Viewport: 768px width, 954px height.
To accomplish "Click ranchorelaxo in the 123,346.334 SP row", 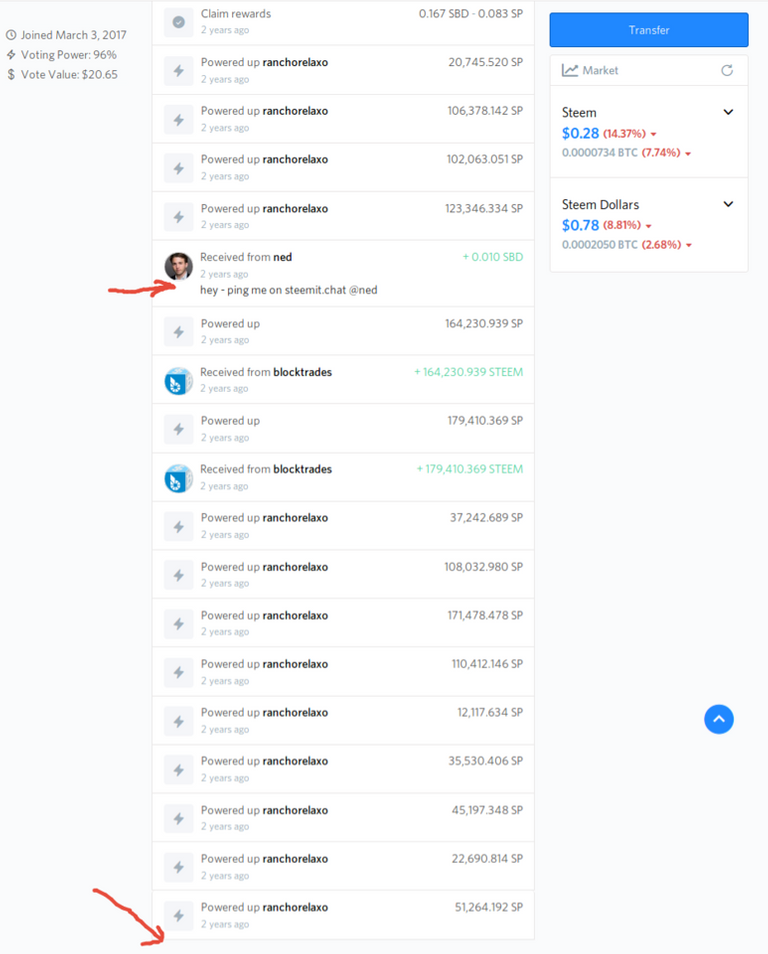I will point(295,208).
